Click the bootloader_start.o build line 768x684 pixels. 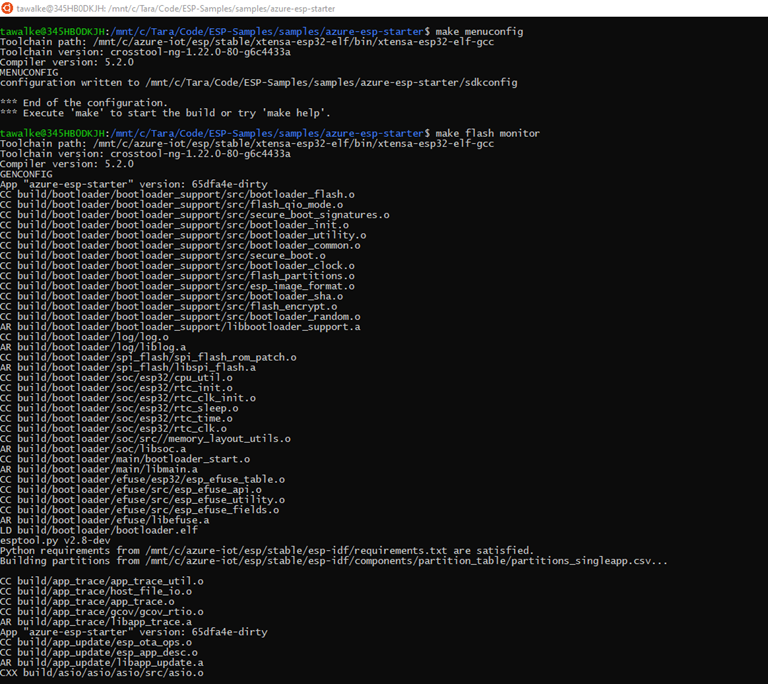125,459
